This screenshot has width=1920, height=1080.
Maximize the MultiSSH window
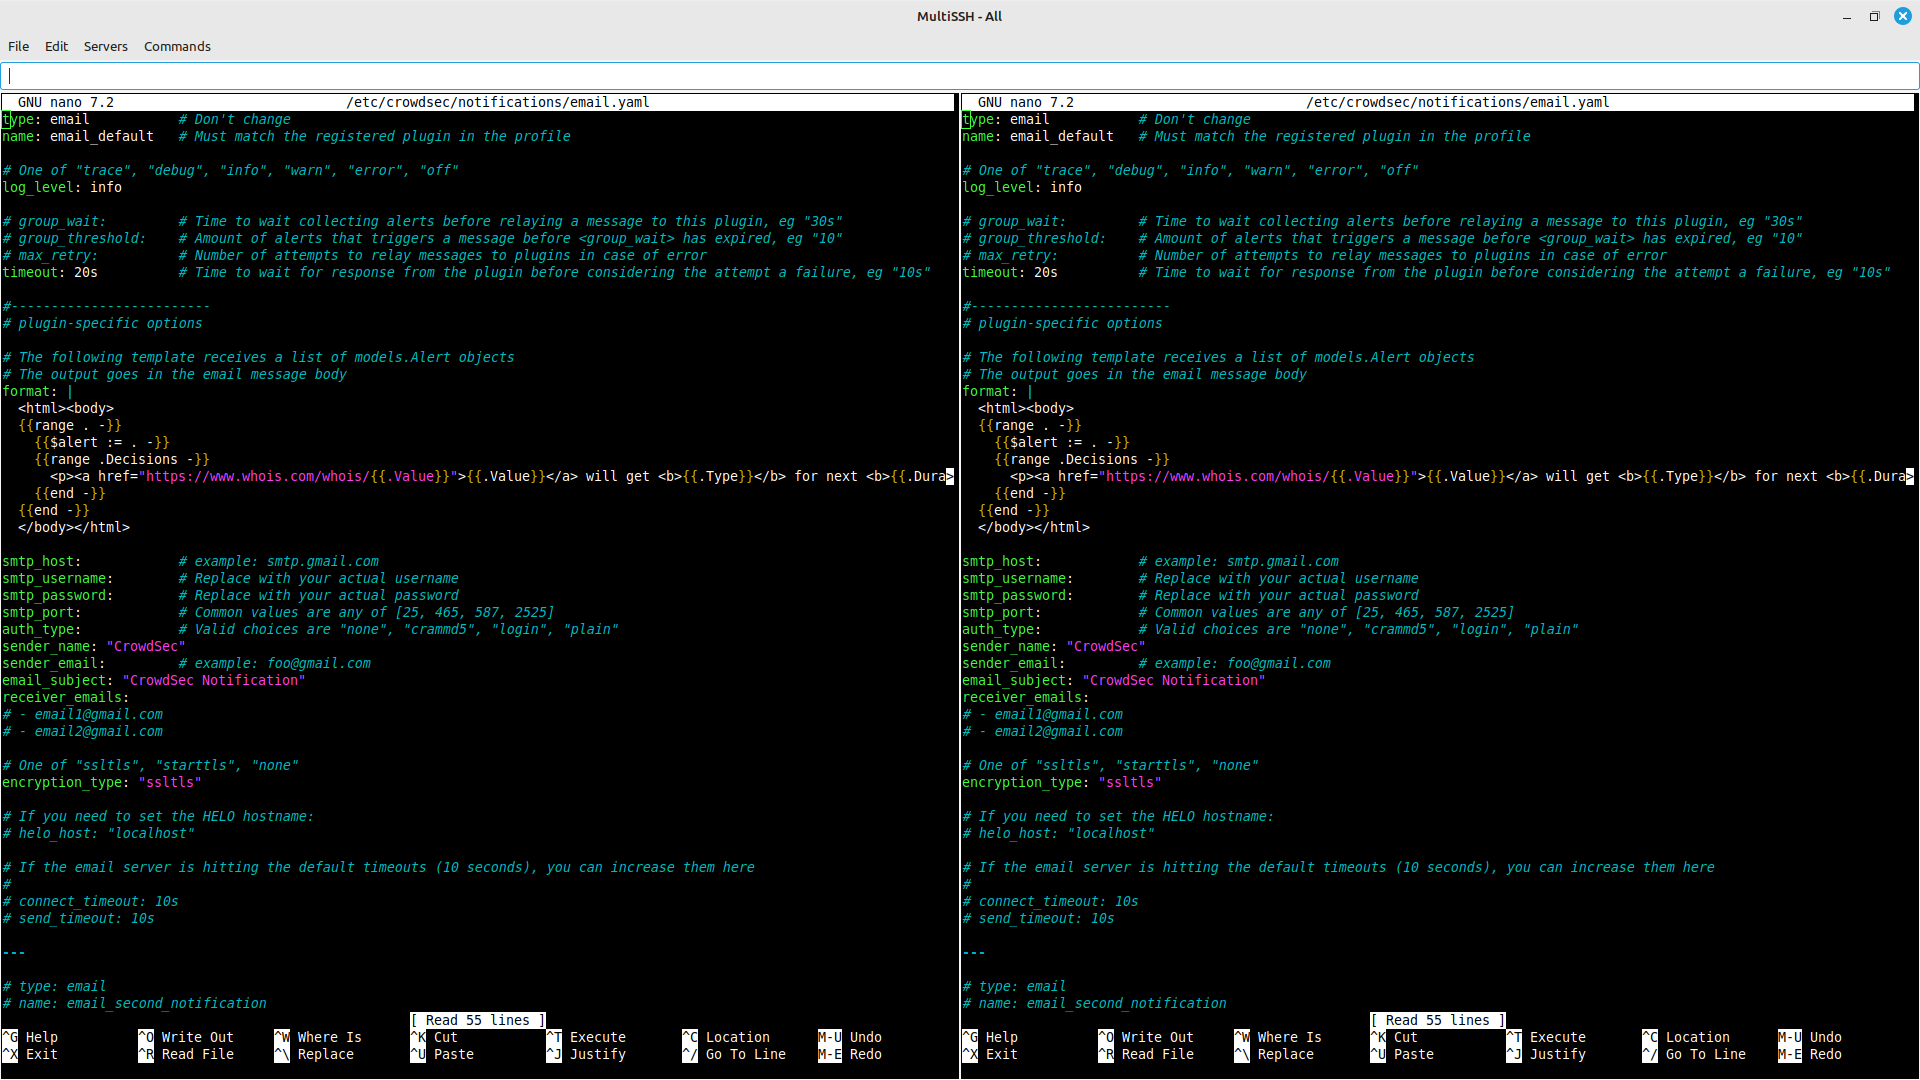coord(1874,16)
